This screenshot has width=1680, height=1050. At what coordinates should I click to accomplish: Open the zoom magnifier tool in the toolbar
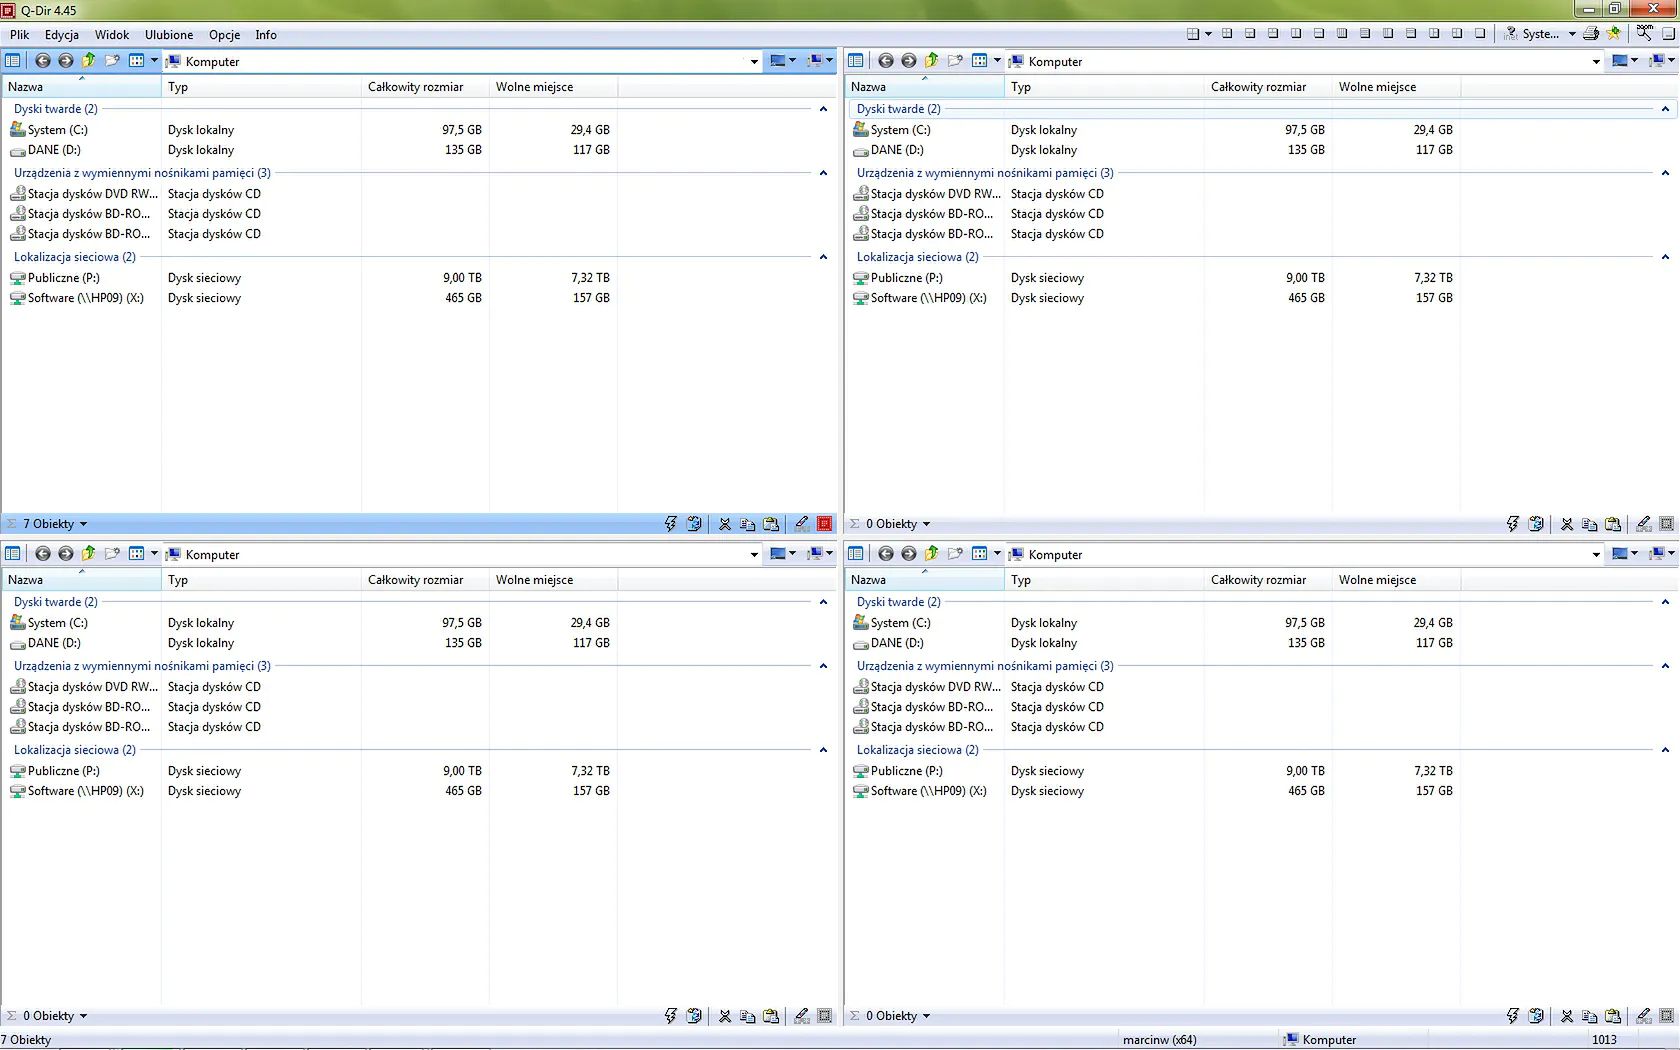(x=1644, y=34)
